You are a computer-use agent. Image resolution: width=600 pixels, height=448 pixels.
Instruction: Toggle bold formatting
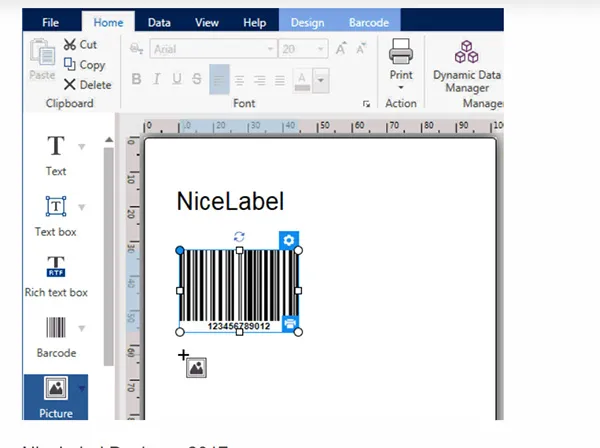pyautogui.click(x=136, y=79)
